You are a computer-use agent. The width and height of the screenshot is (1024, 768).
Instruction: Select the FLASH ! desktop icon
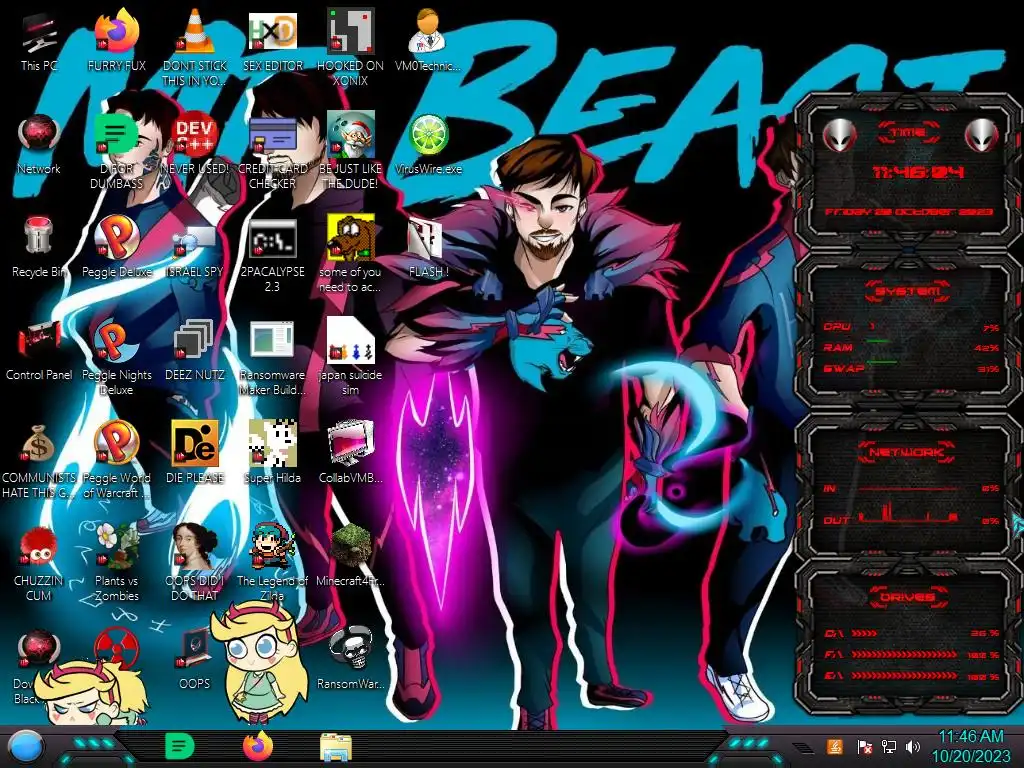point(428,248)
